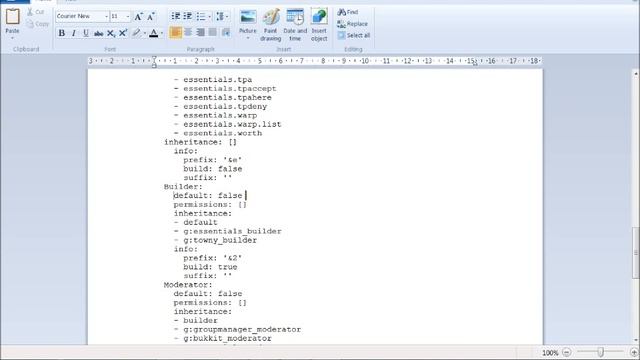Click the Increase indent icon

(188, 16)
